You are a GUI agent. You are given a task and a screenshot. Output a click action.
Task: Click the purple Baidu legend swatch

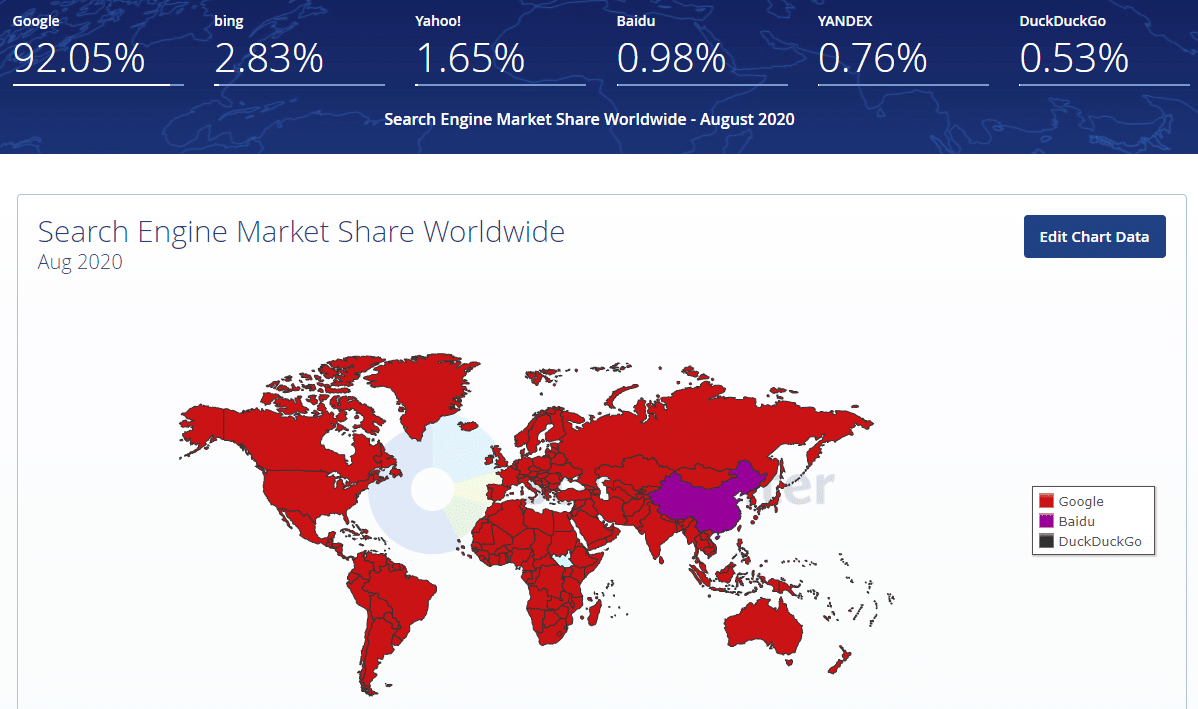(x=1046, y=521)
